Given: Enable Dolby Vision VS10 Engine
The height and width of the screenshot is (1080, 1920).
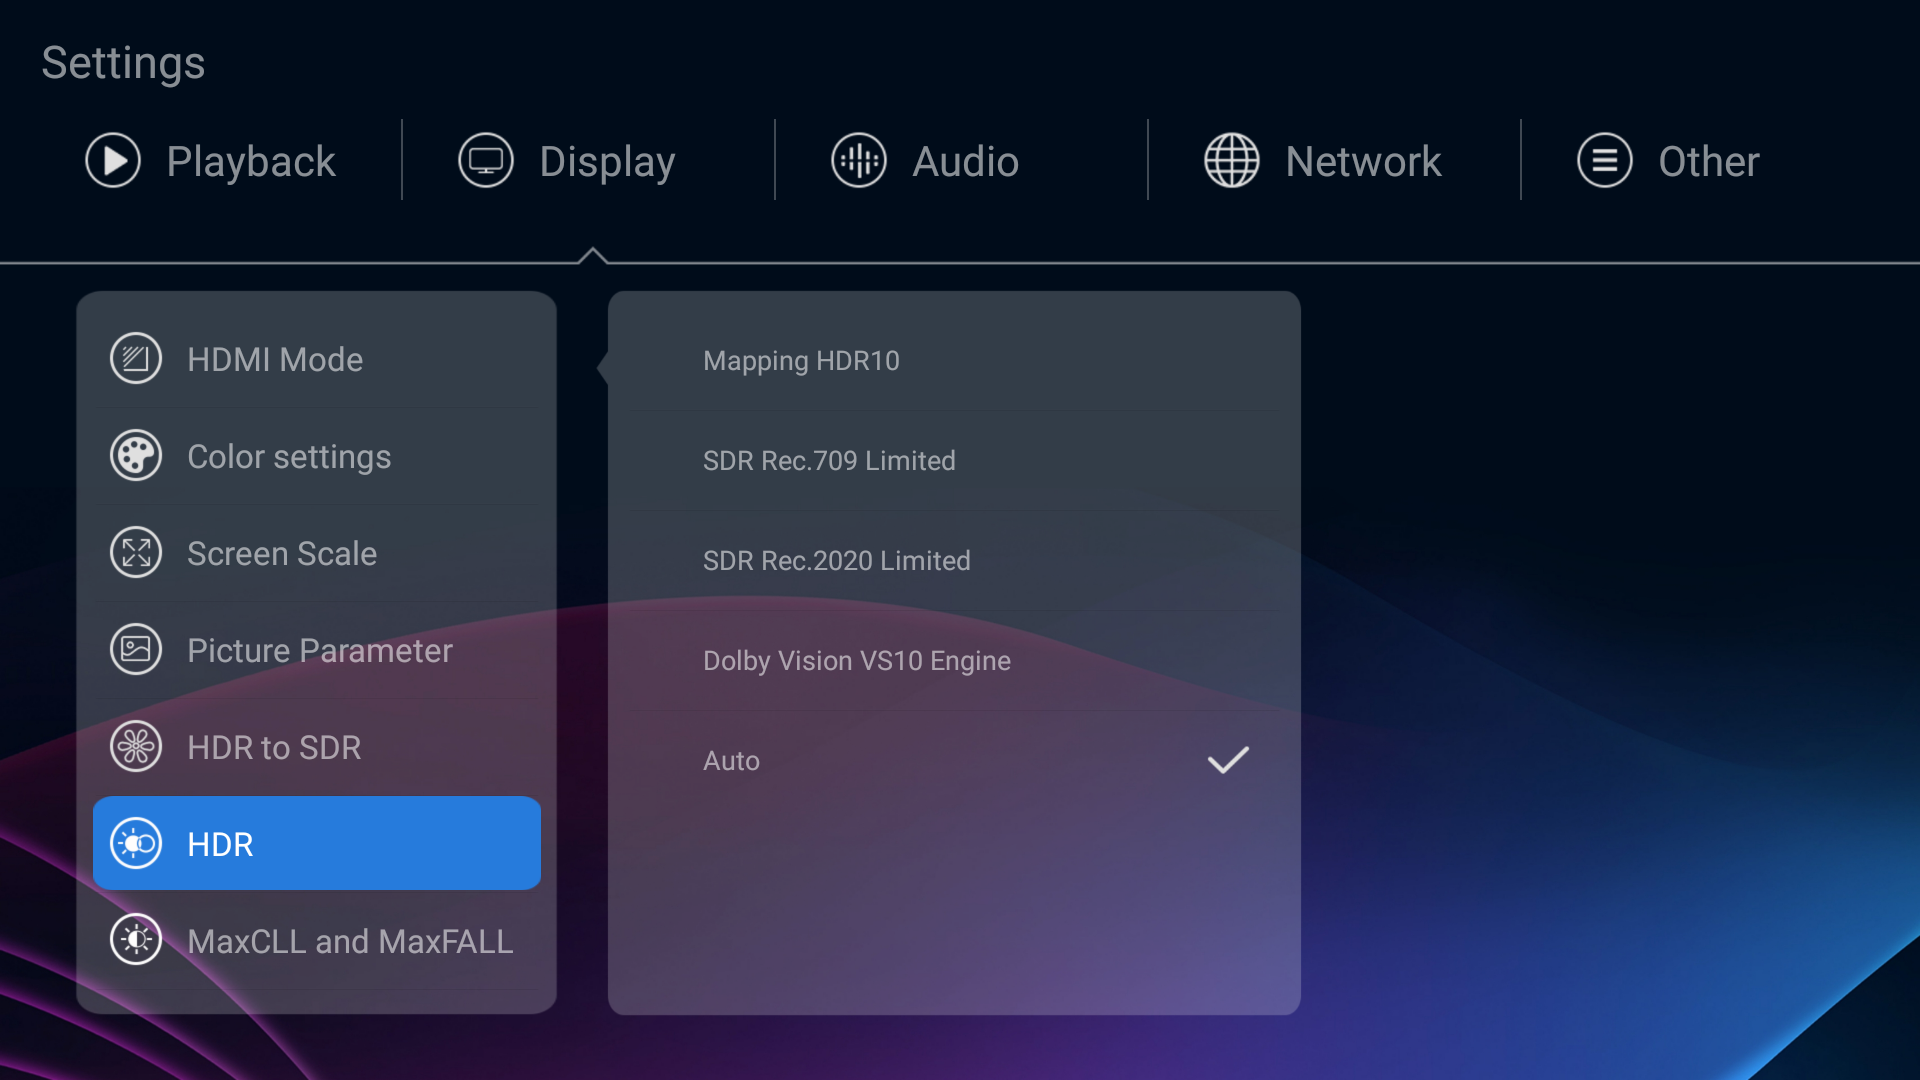Looking at the screenshot, I should [x=856, y=661].
